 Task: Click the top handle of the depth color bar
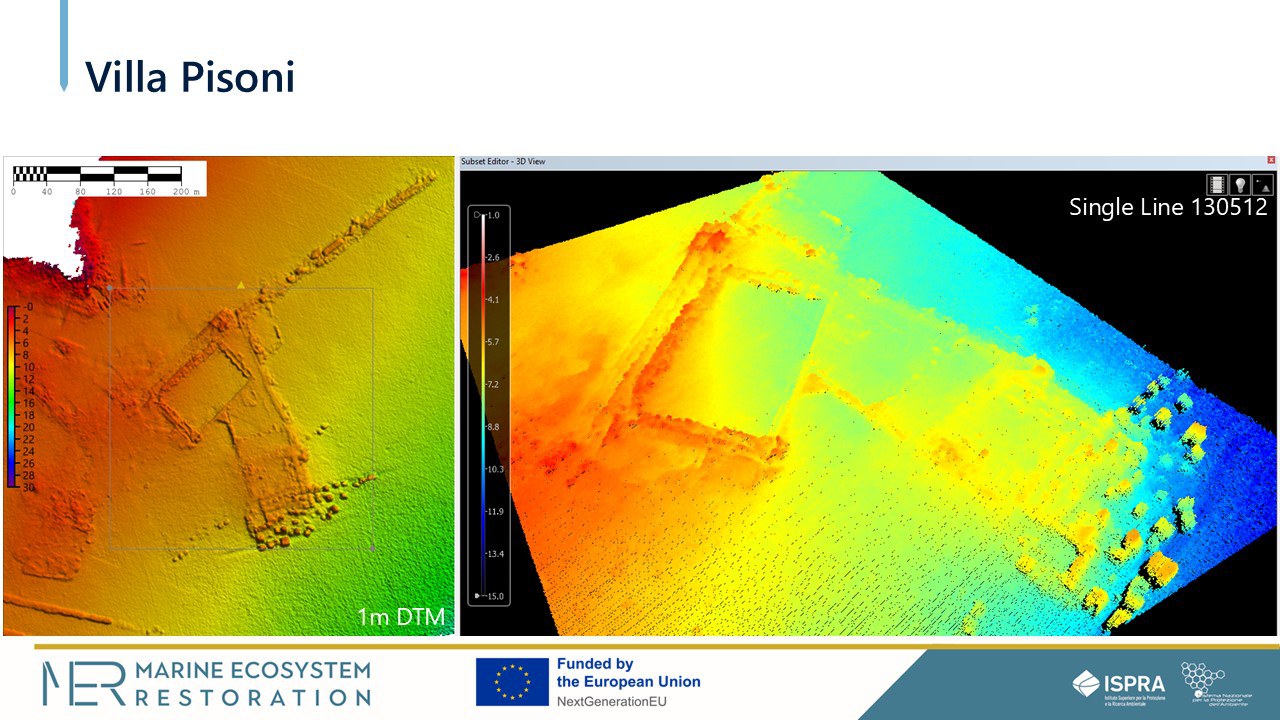tap(478, 215)
